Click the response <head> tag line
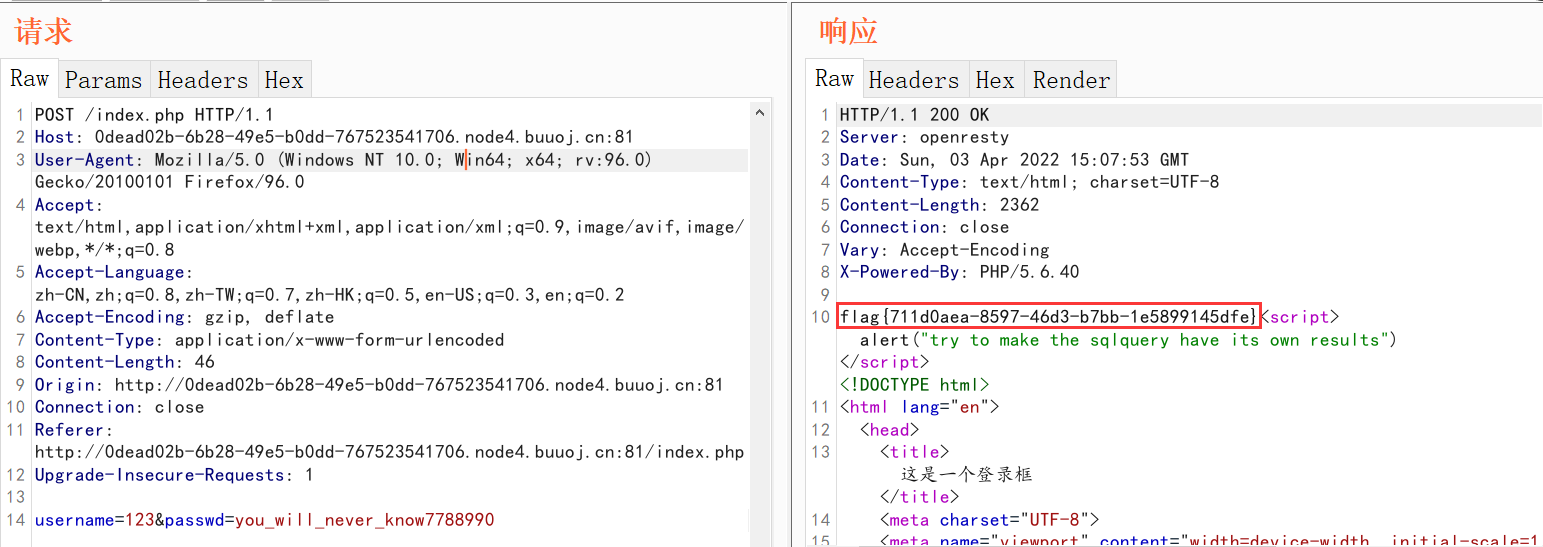Viewport: 1543px width, 547px height. tap(889, 430)
